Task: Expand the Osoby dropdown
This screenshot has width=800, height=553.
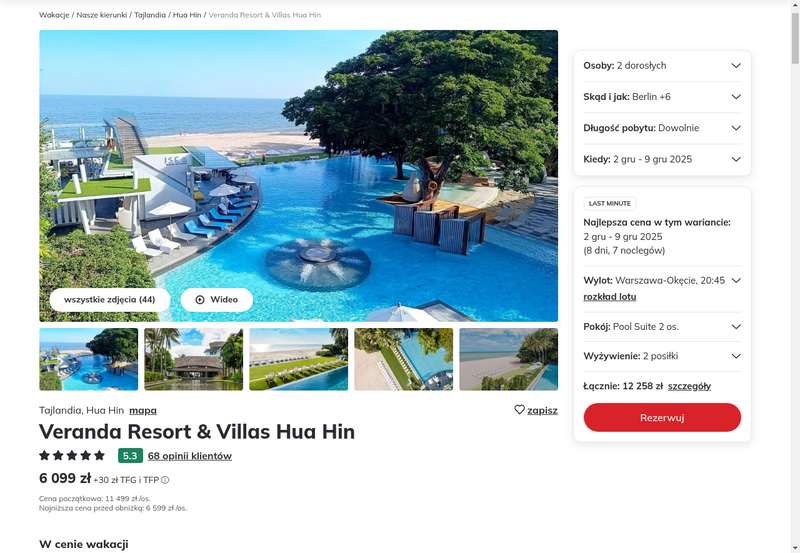Action: (x=662, y=66)
